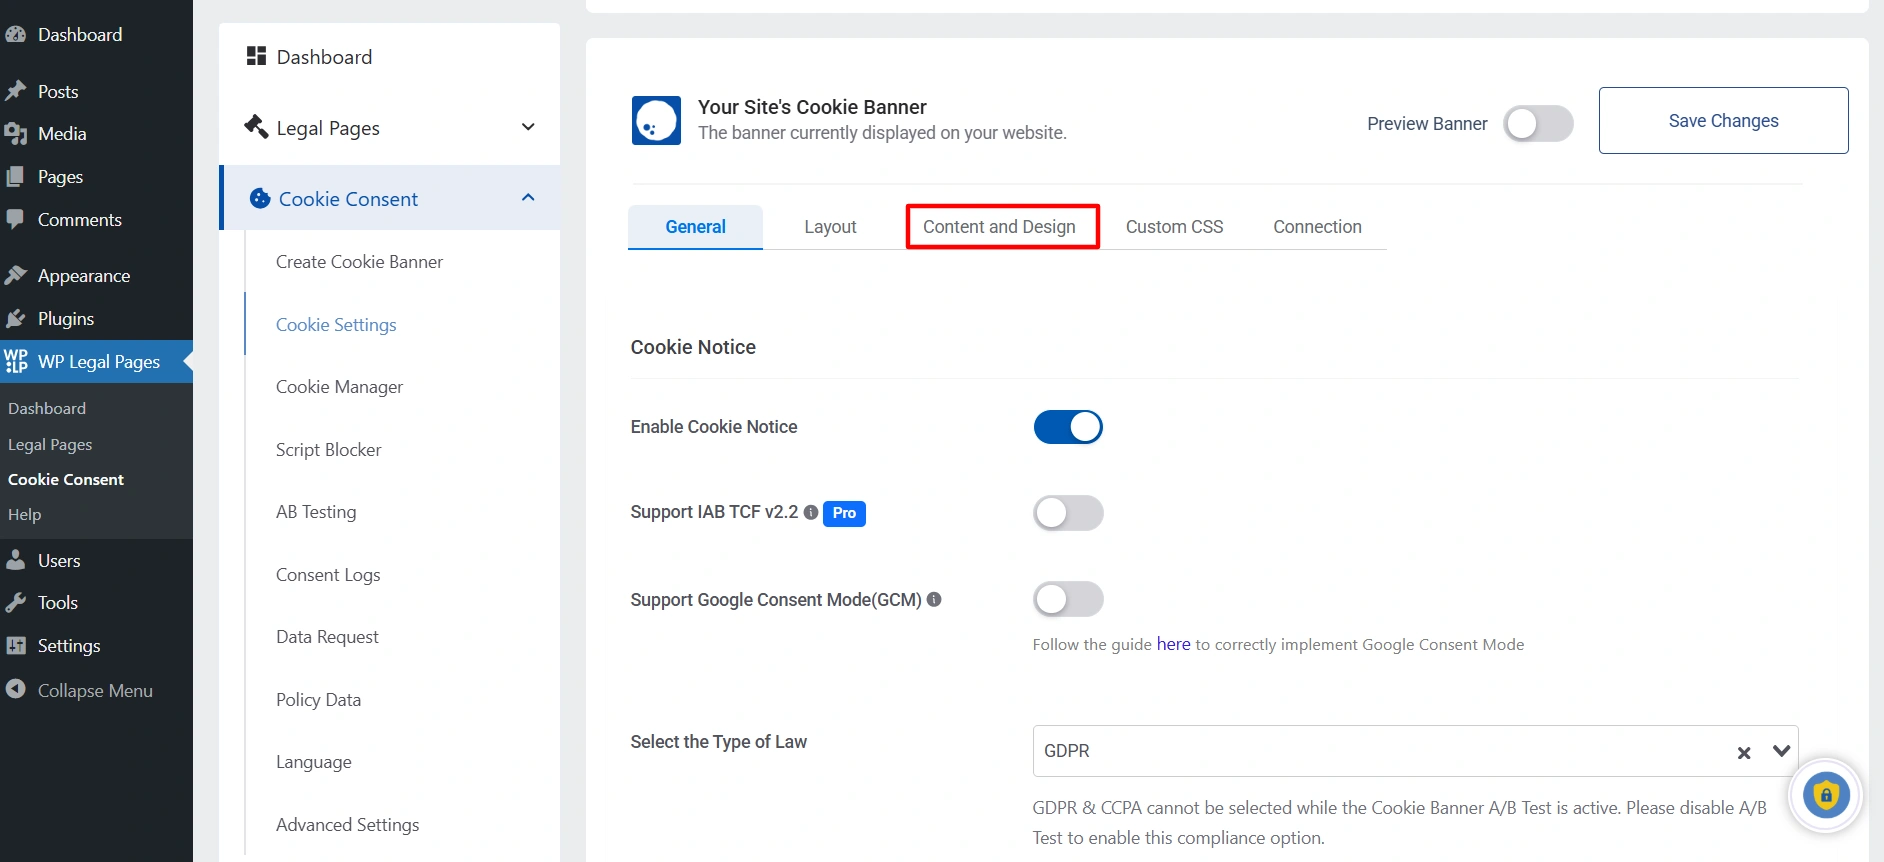
Task: Click info icon beside Google Consent Mode
Action: [x=934, y=599]
